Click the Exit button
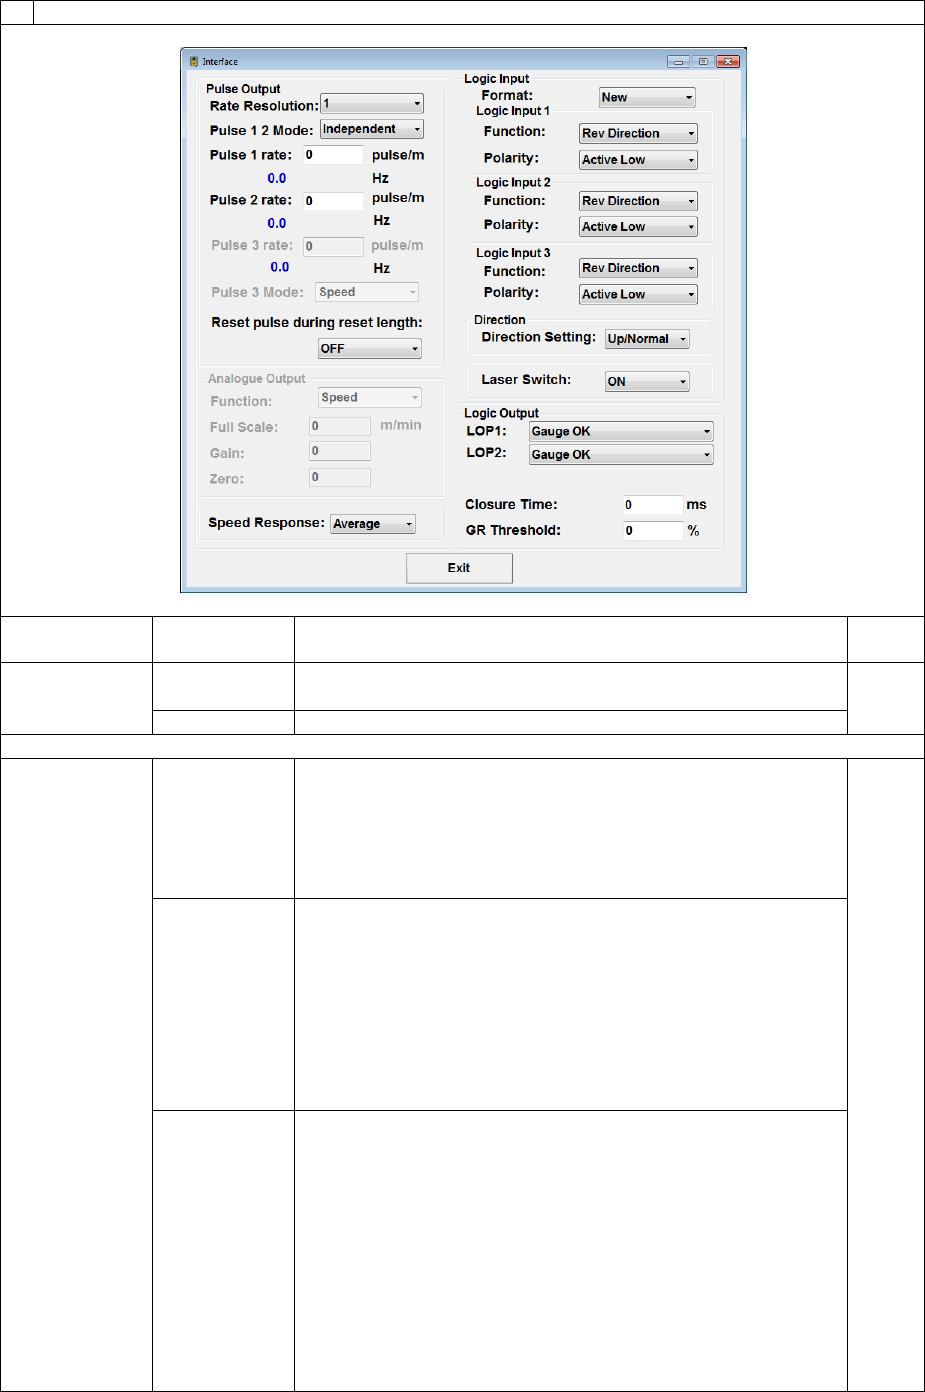 pyautogui.click(x=459, y=568)
